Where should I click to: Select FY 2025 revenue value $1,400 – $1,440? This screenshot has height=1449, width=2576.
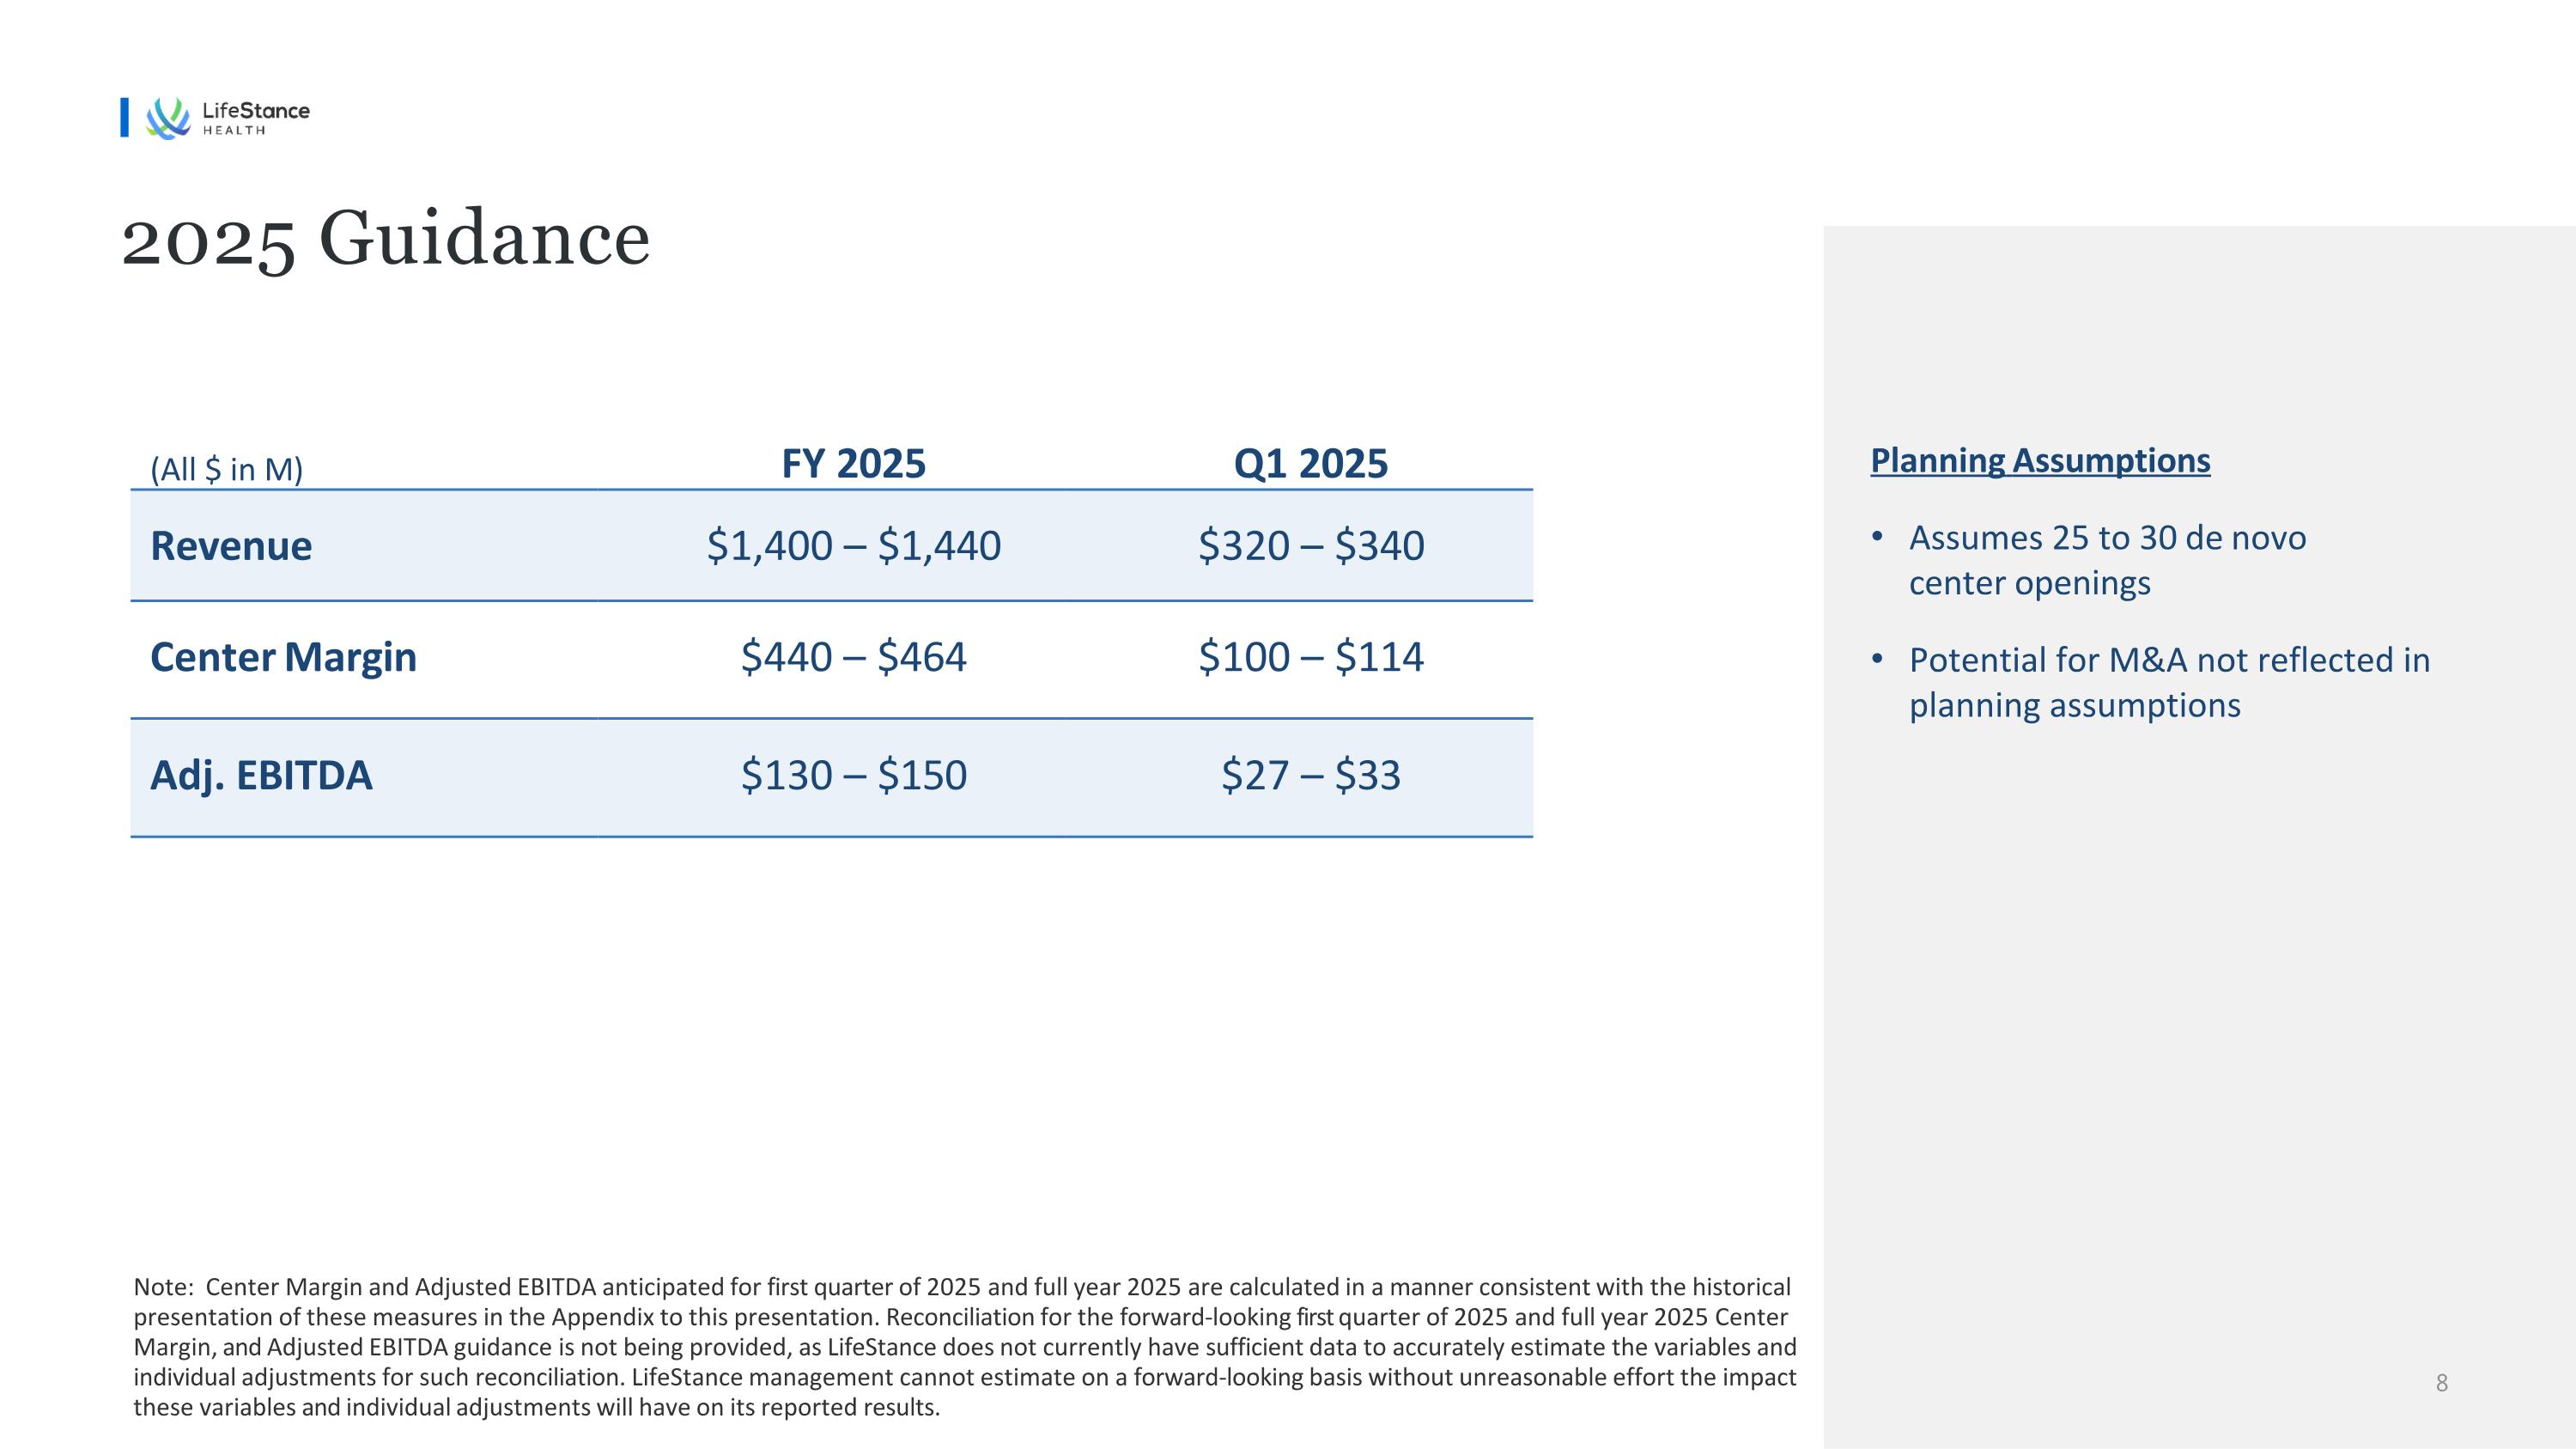tap(853, 546)
